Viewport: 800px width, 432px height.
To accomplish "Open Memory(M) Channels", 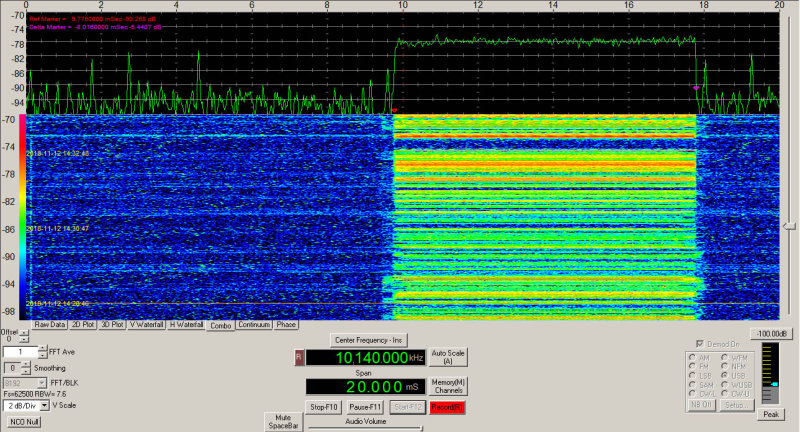I will point(447,386).
